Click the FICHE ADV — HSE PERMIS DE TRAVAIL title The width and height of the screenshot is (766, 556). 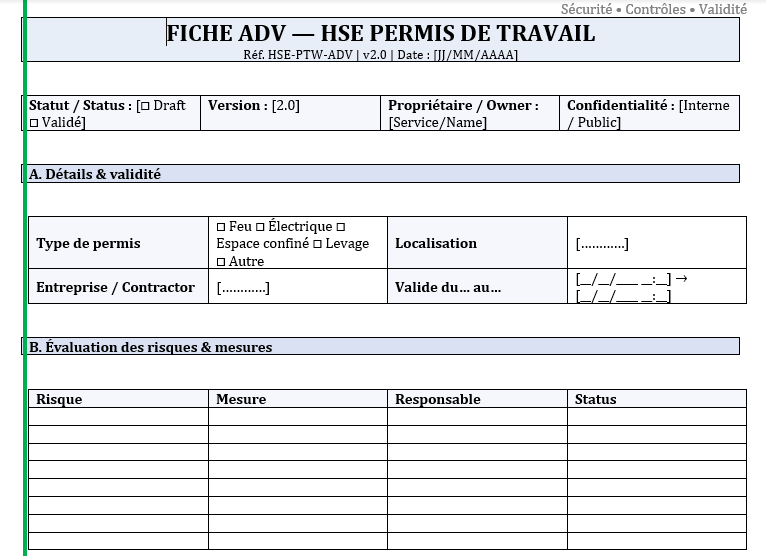pyautogui.click(x=381, y=34)
